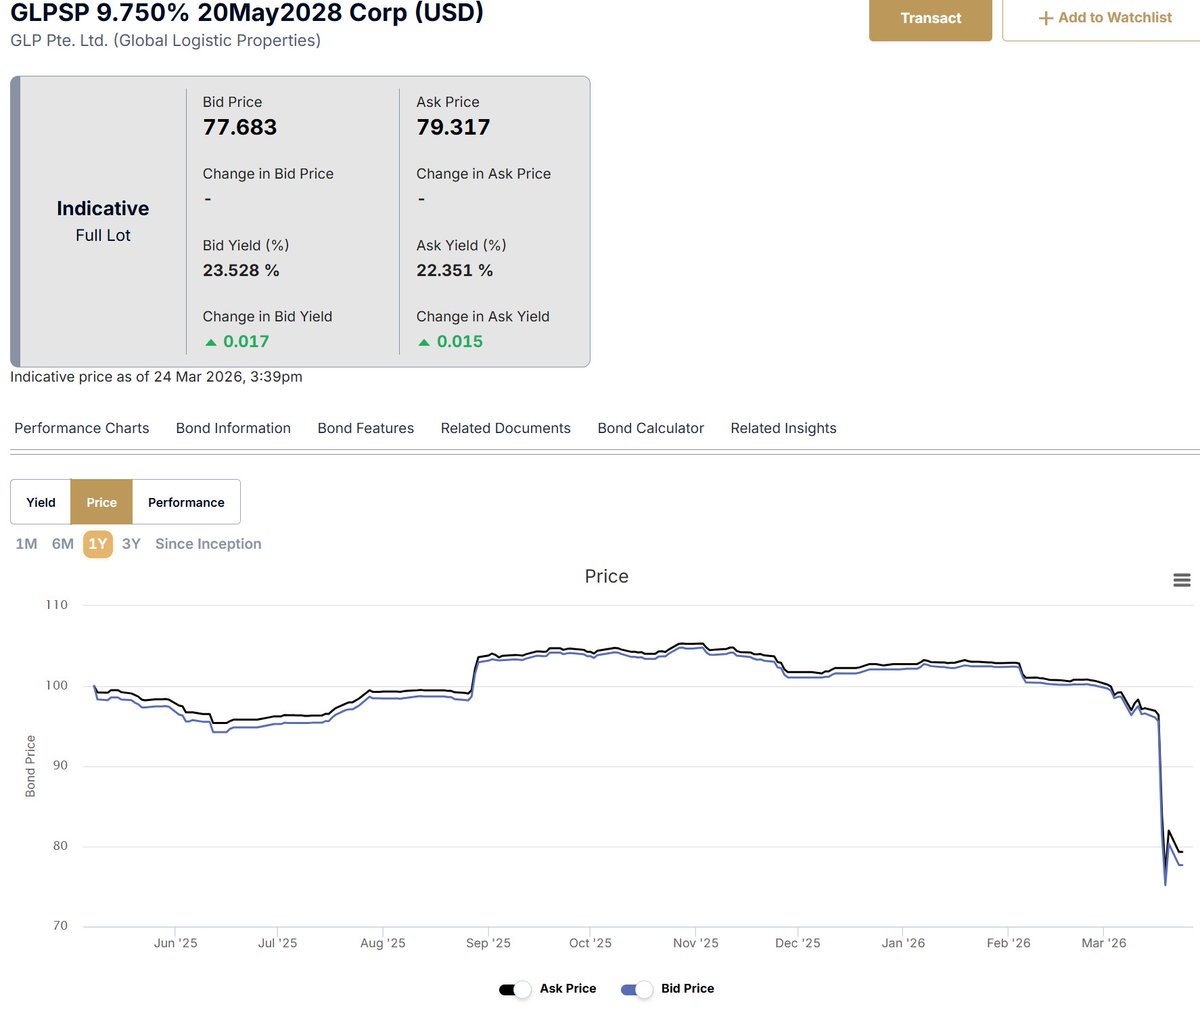The height and width of the screenshot is (1017, 1200).
Task: Click the indicative price timestamp text
Action: (156, 377)
